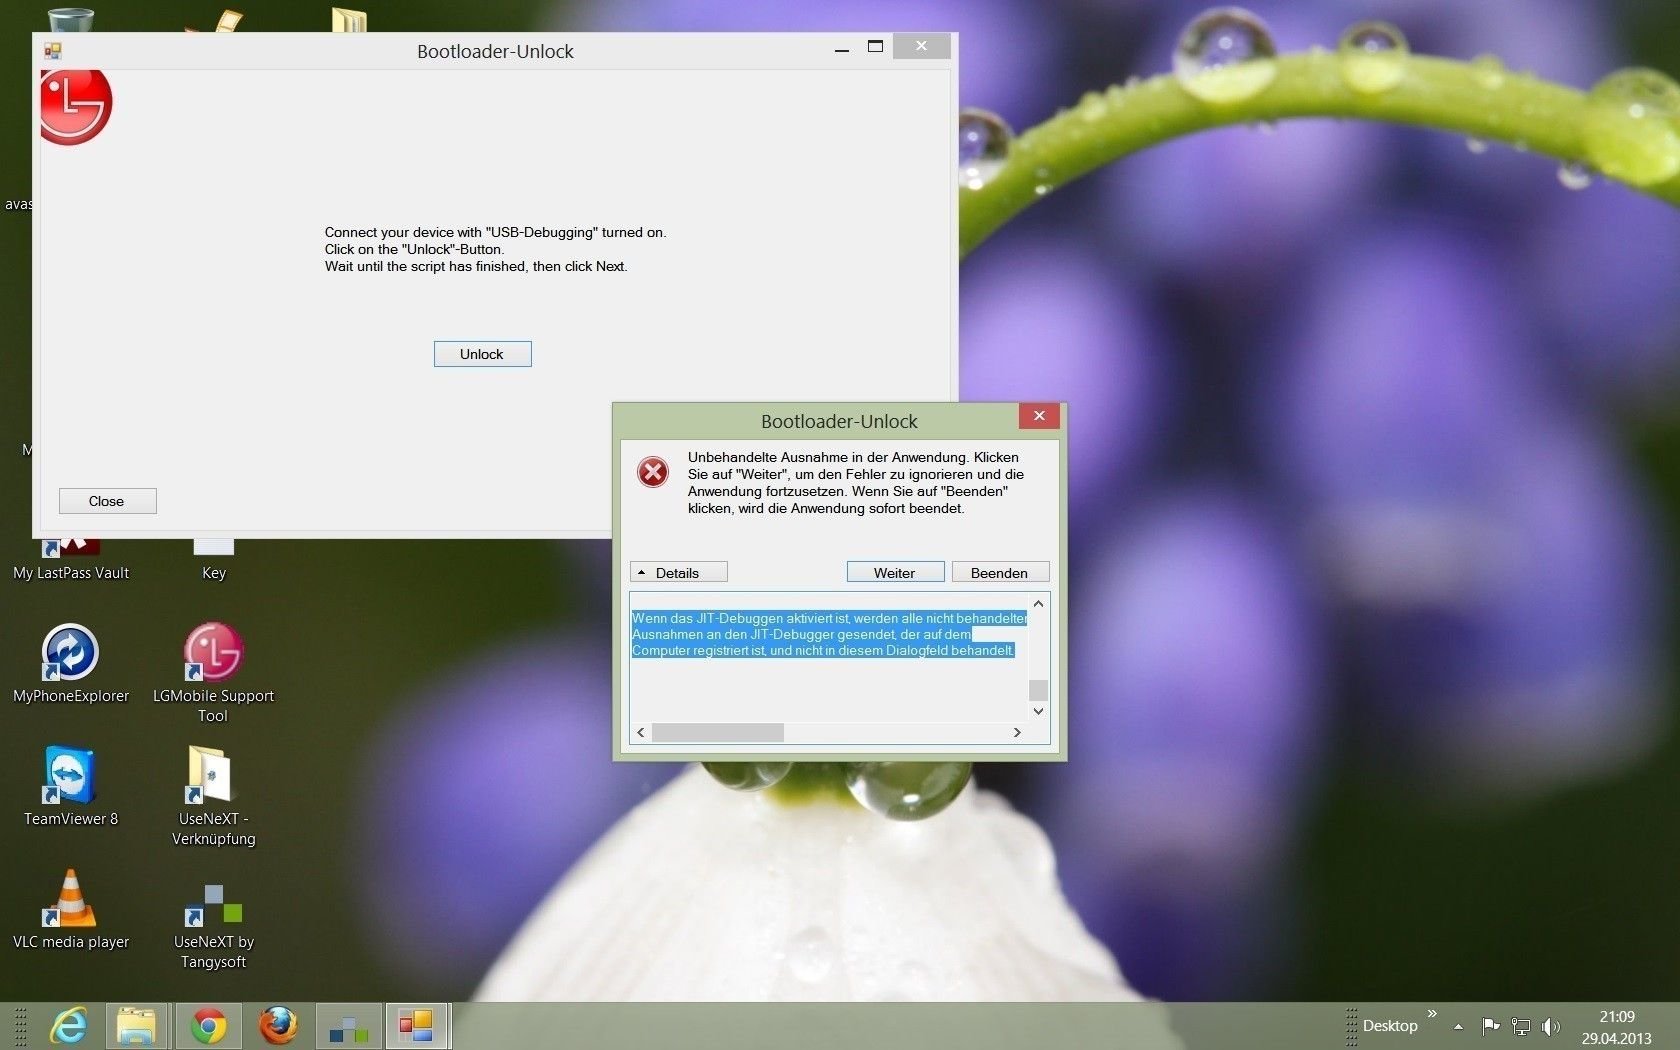Select the Key desktop icon
Viewport: 1680px width, 1050px height.
pos(213,560)
